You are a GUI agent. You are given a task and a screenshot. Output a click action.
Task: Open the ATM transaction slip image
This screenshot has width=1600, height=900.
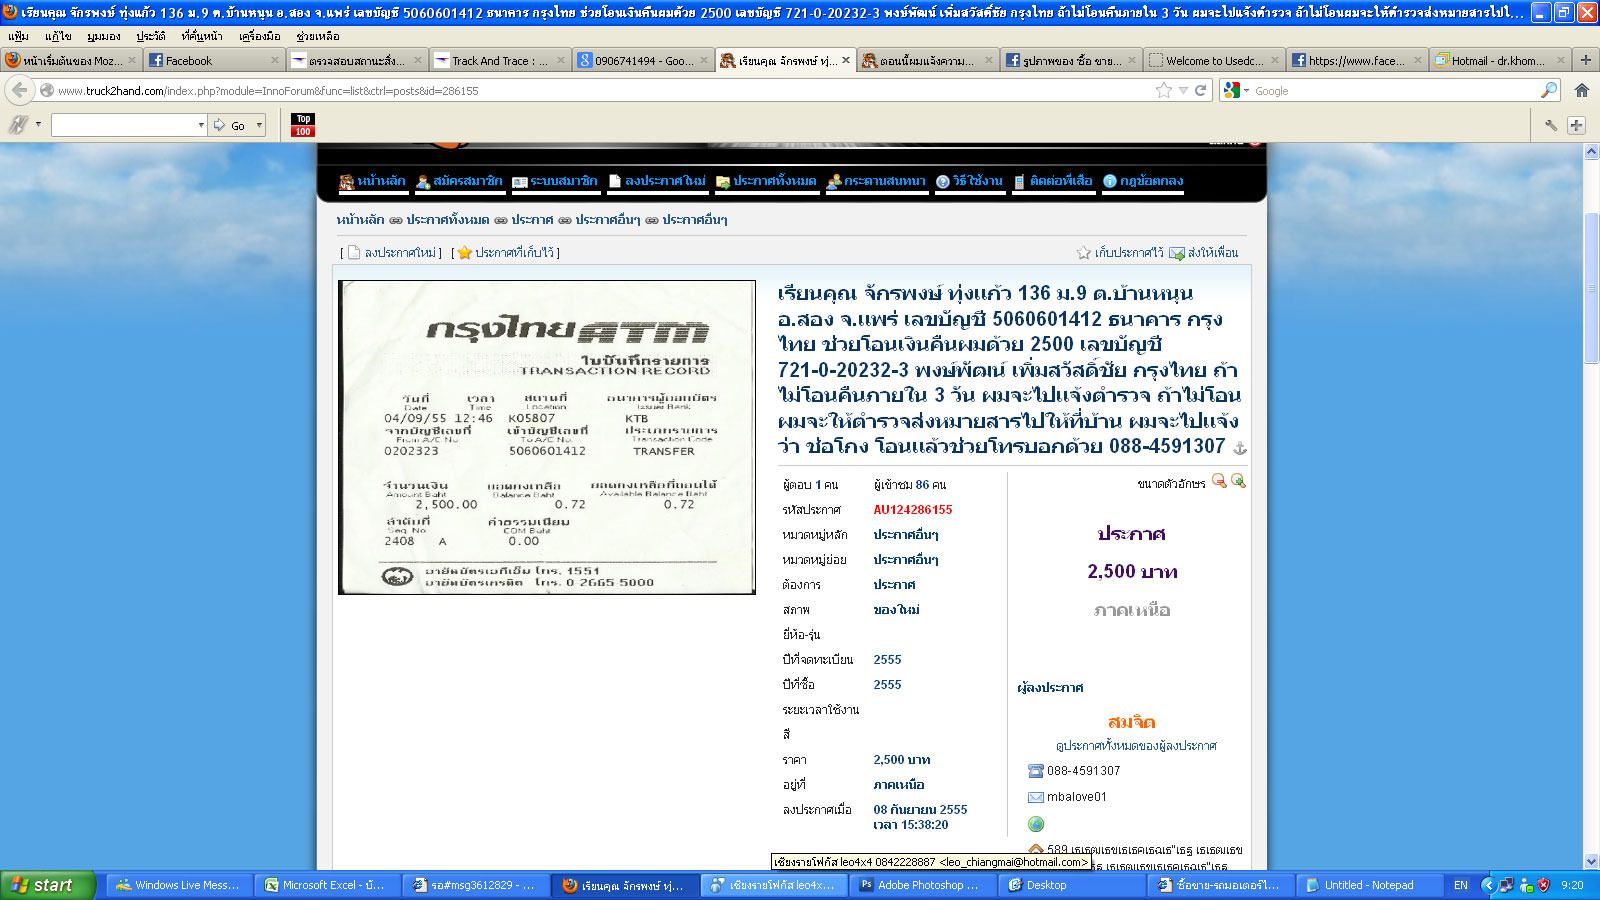pyautogui.click(x=547, y=437)
